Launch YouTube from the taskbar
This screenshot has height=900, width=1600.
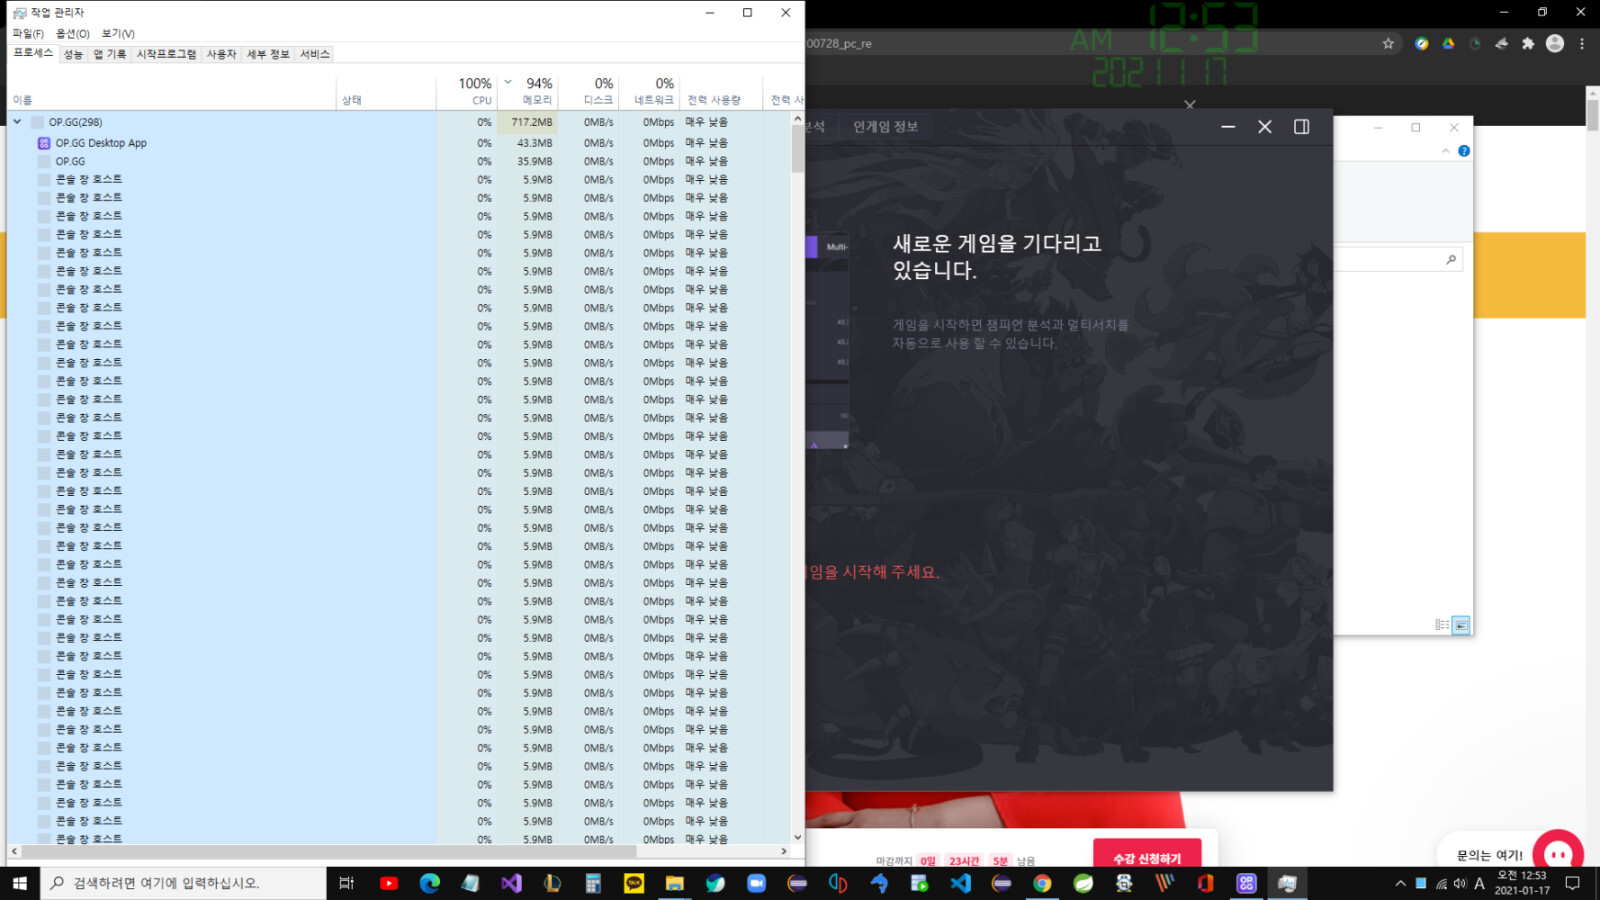pos(389,883)
